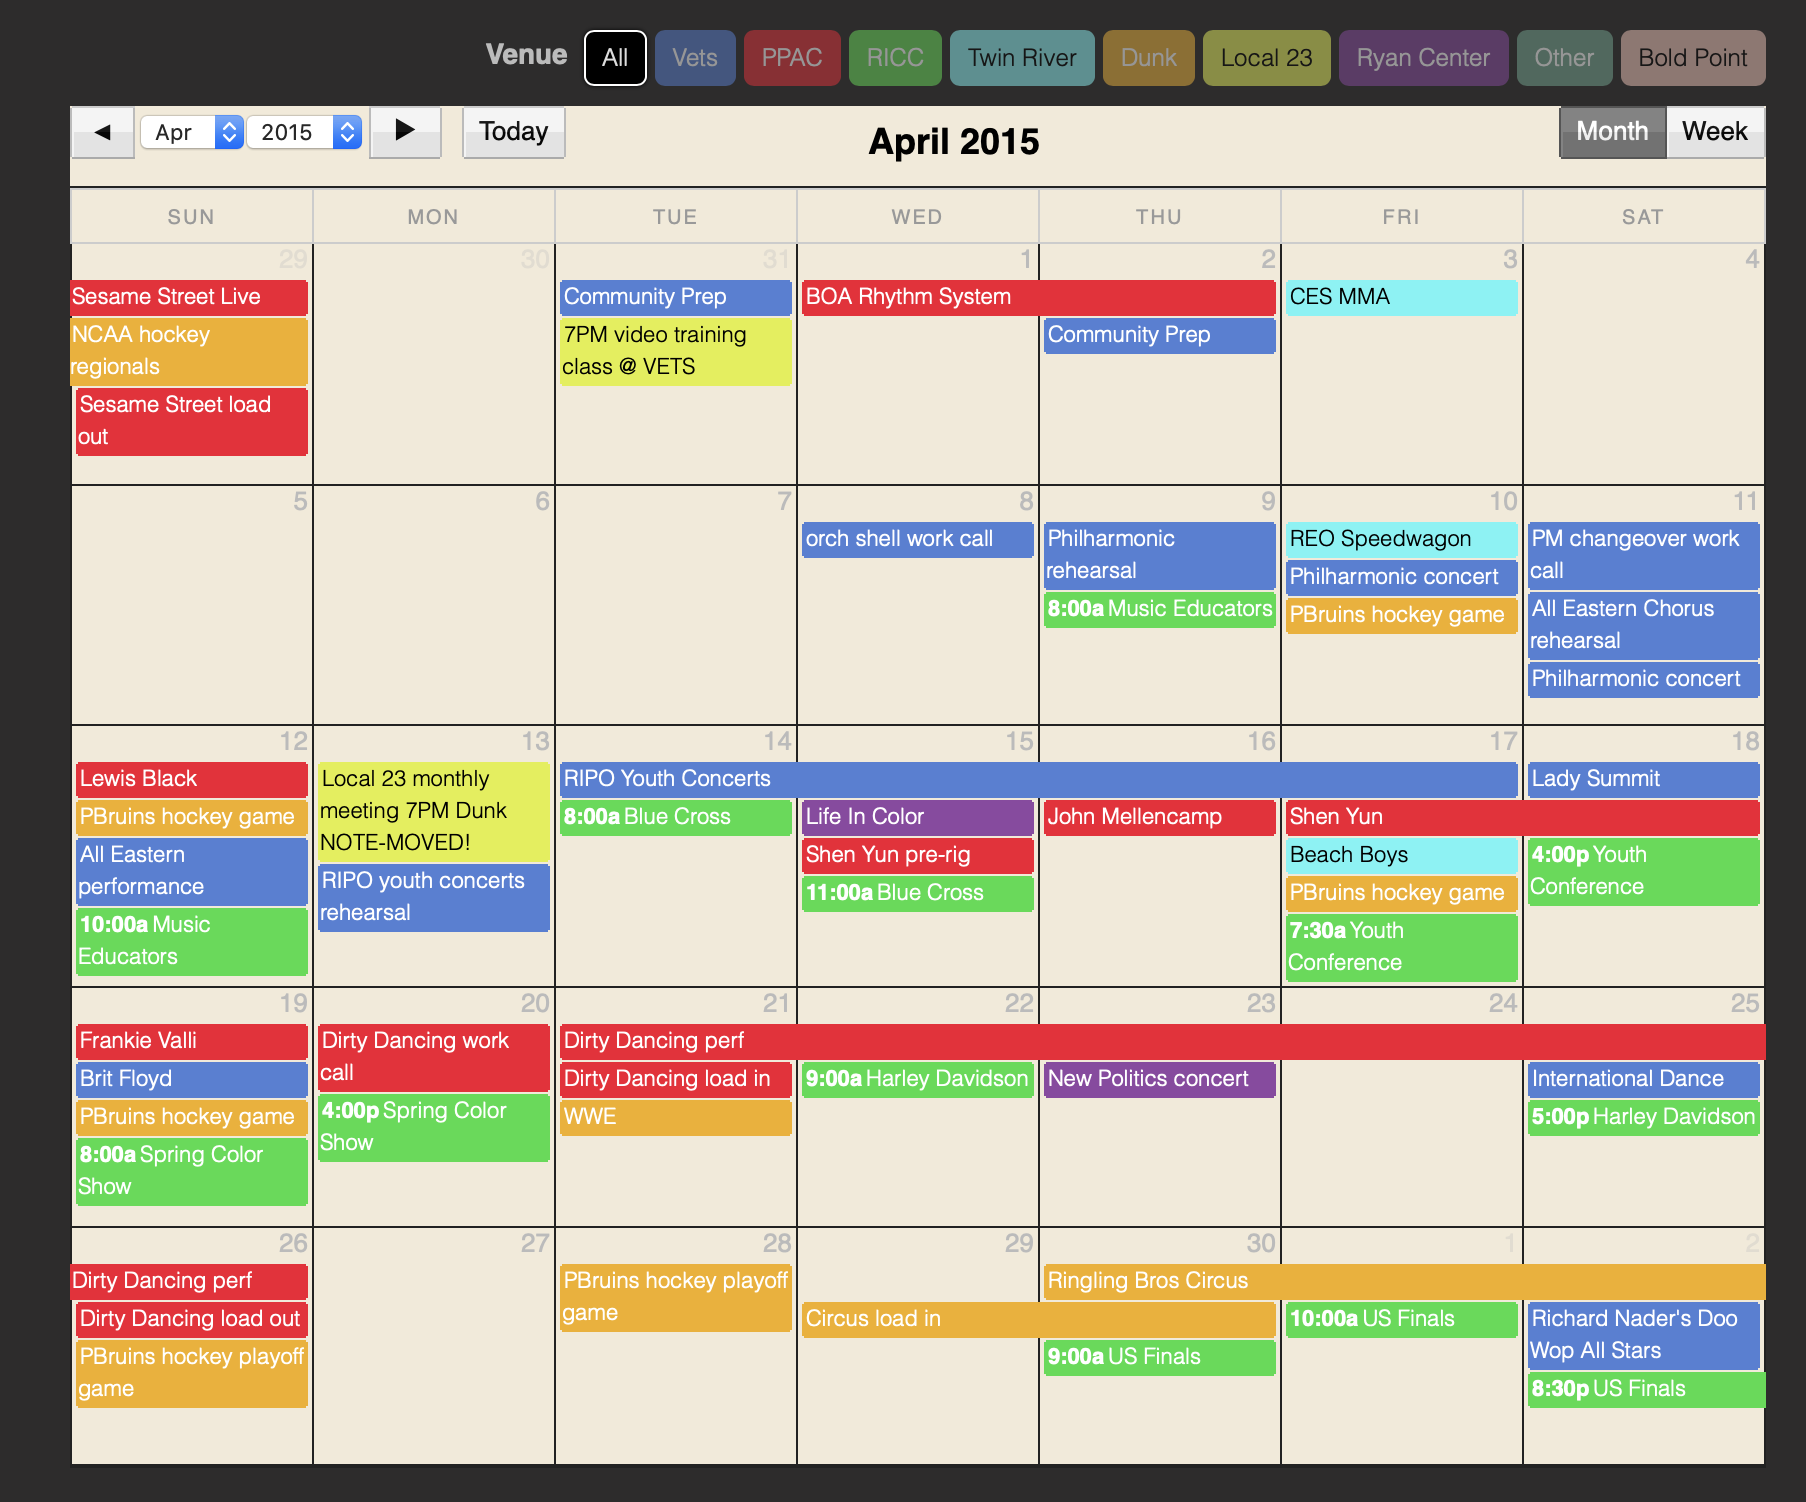Open the month dropdown showing Apr
The width and height of the screenshot is (1806, 1502).
191,132
